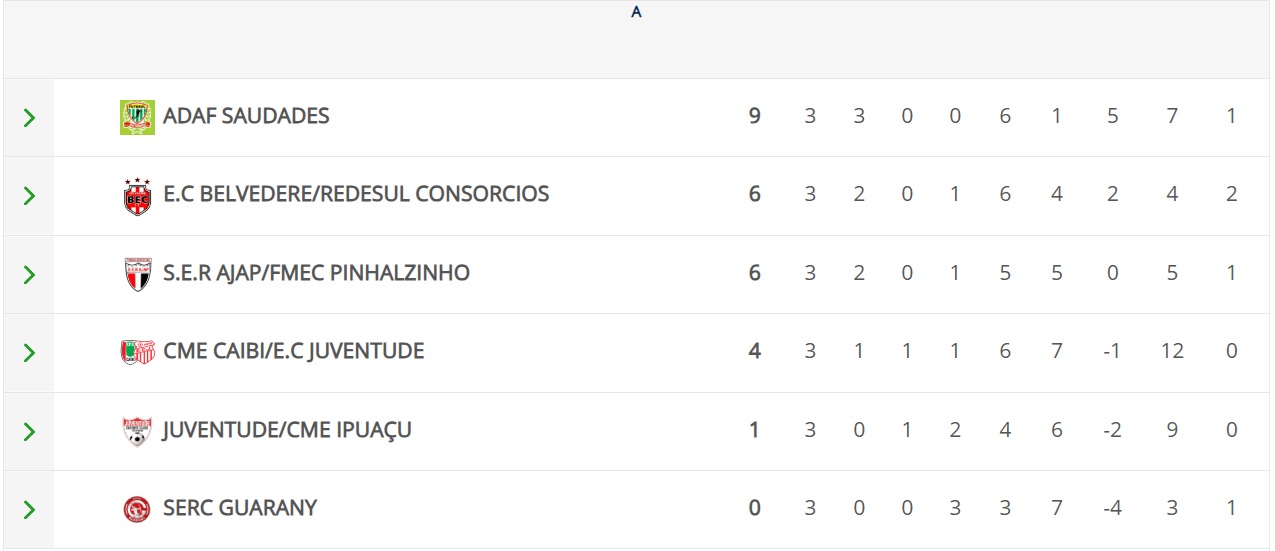Click the SERC Guarany team crest
This screenshot has height=551, width=1275.
pos(137,509)
